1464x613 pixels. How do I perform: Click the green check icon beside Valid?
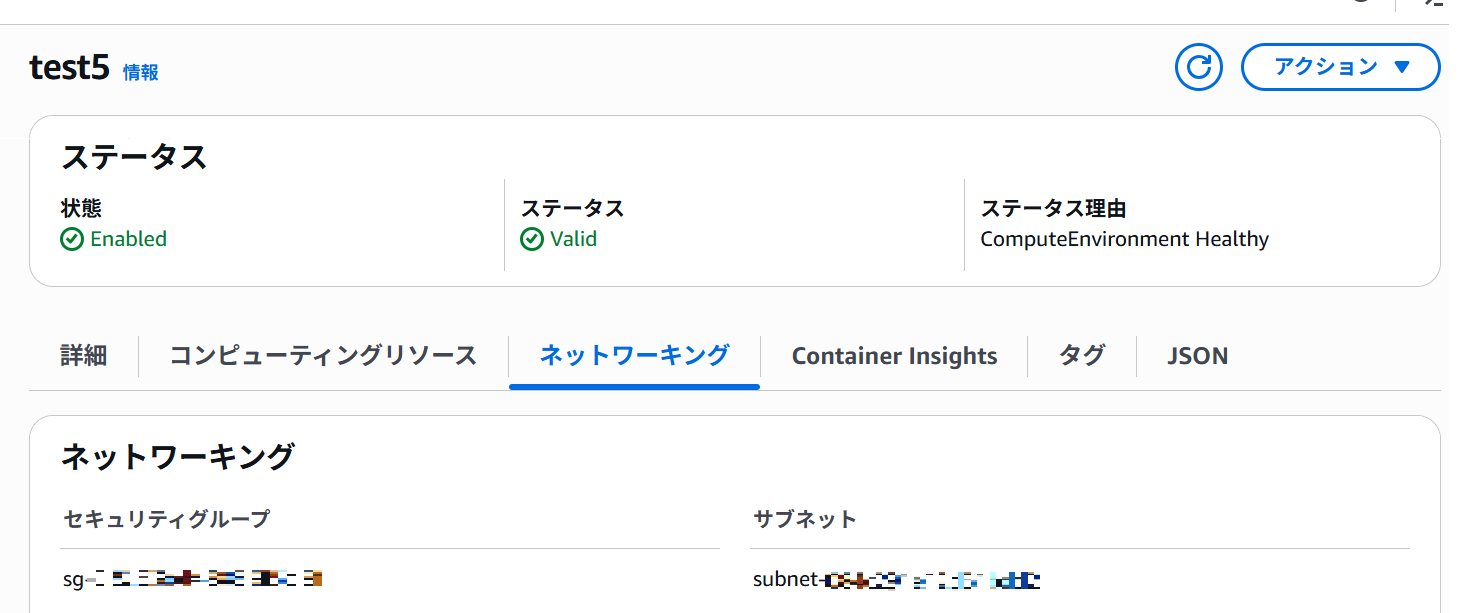532,239
